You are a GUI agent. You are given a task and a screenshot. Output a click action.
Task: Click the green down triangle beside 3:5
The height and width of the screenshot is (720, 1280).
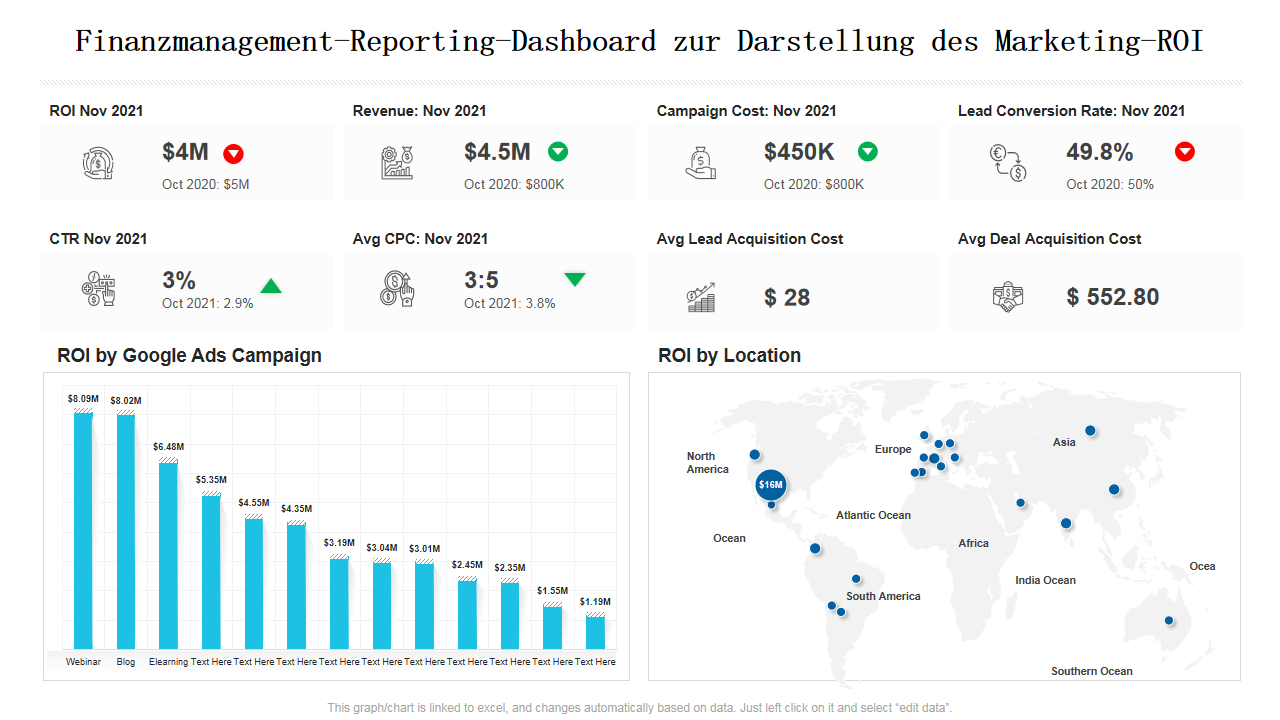pos(575,279)
